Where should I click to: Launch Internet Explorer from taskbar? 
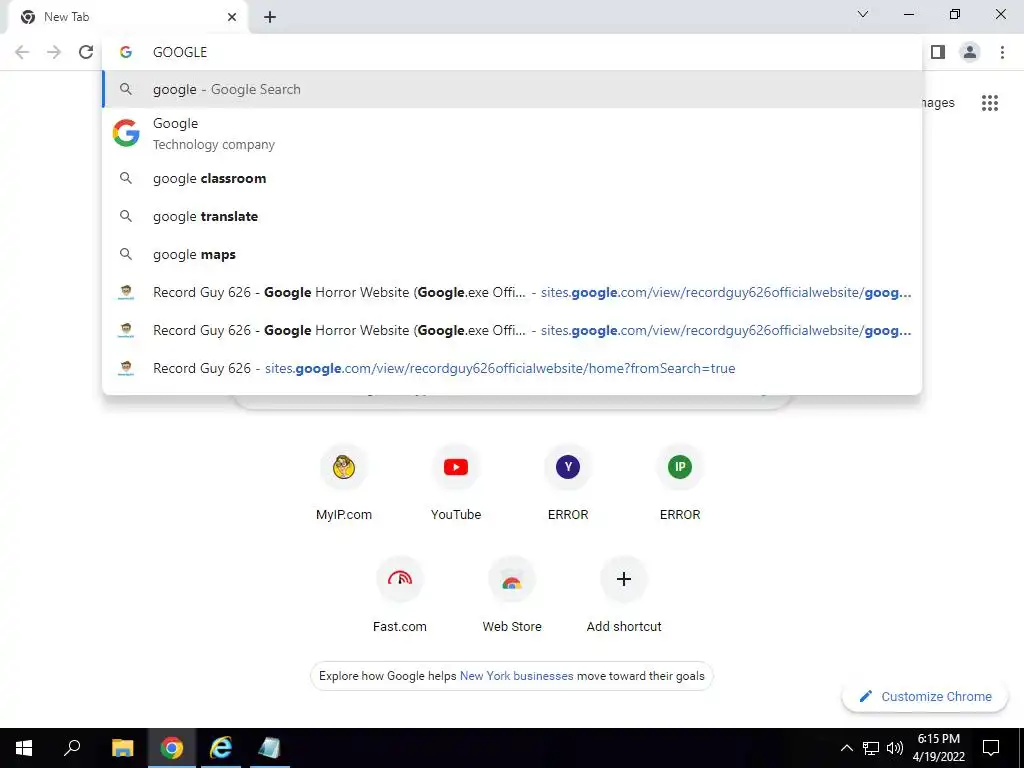221,748
